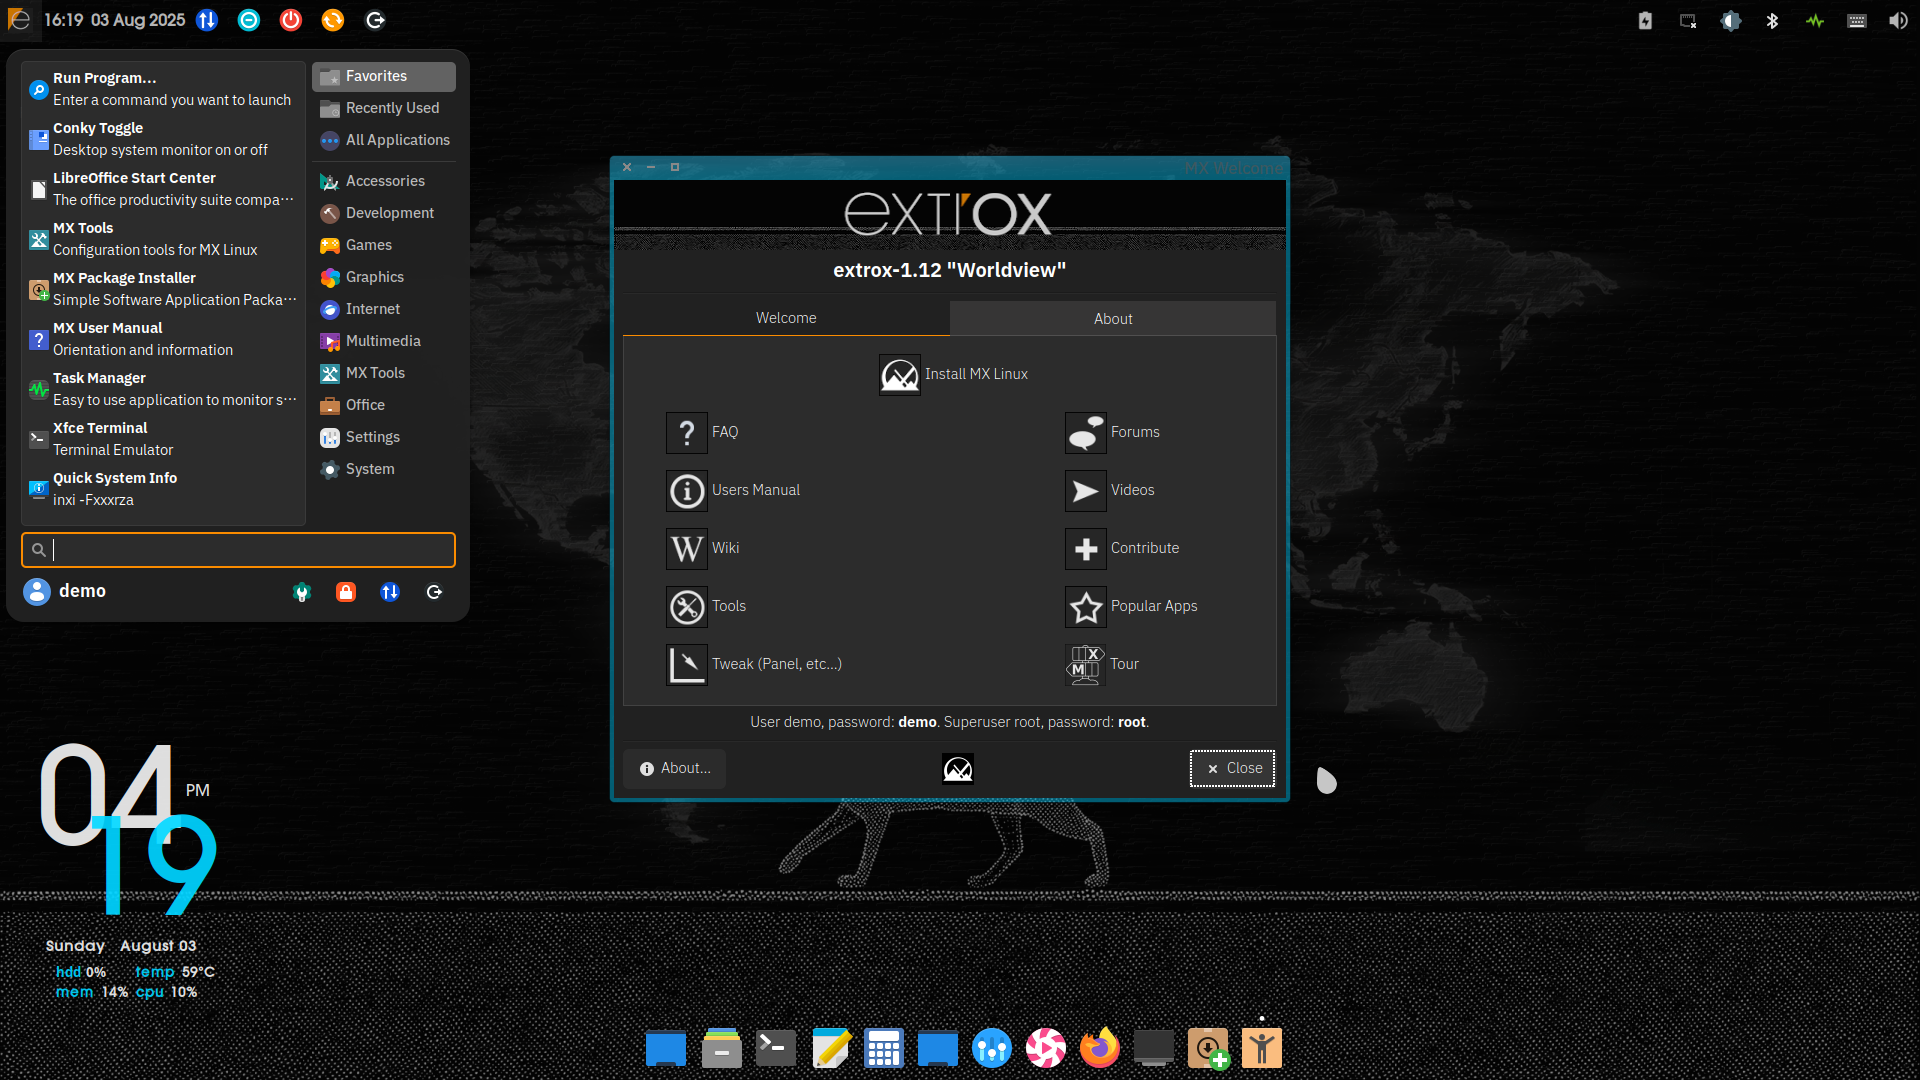Open the green settings icon beside demo

pyautogui.click(x=302, y=592)
